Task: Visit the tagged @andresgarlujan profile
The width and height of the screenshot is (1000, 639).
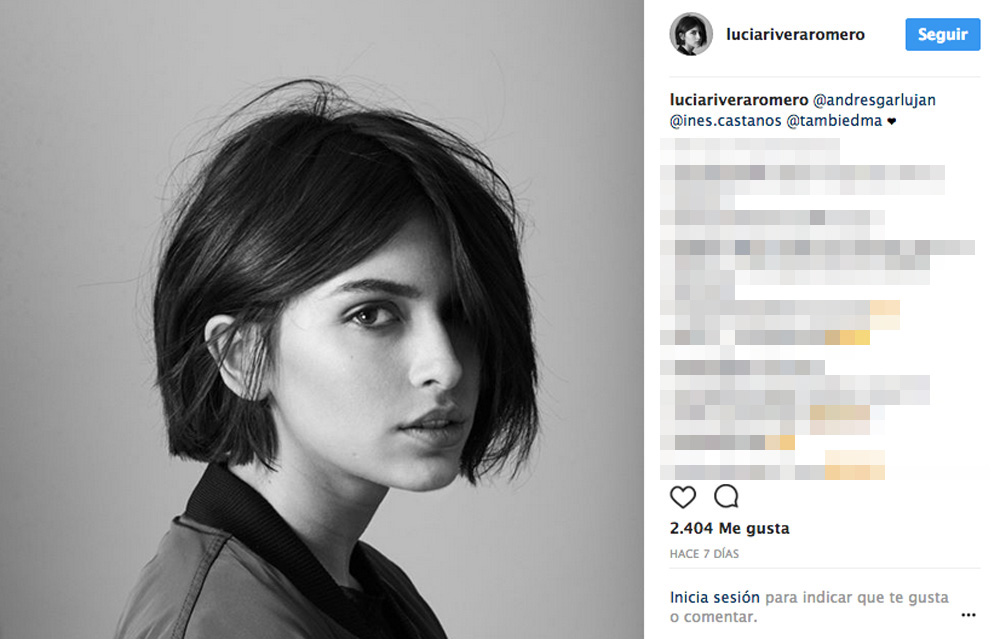Action: tap(874, 100)
